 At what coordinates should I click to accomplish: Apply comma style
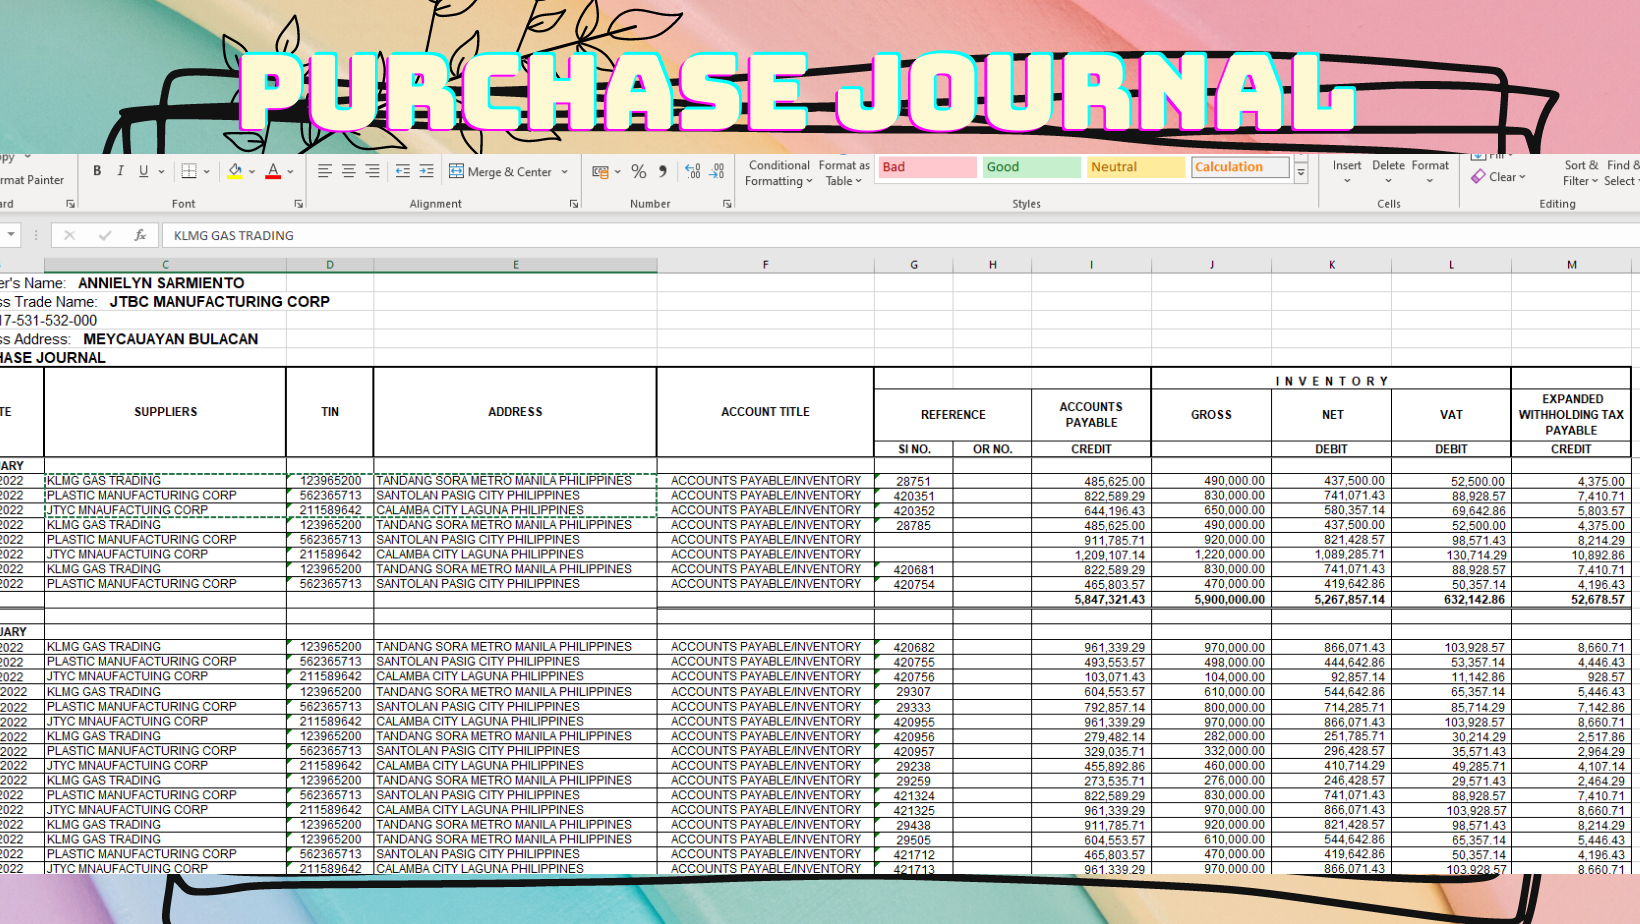point(662,172)
